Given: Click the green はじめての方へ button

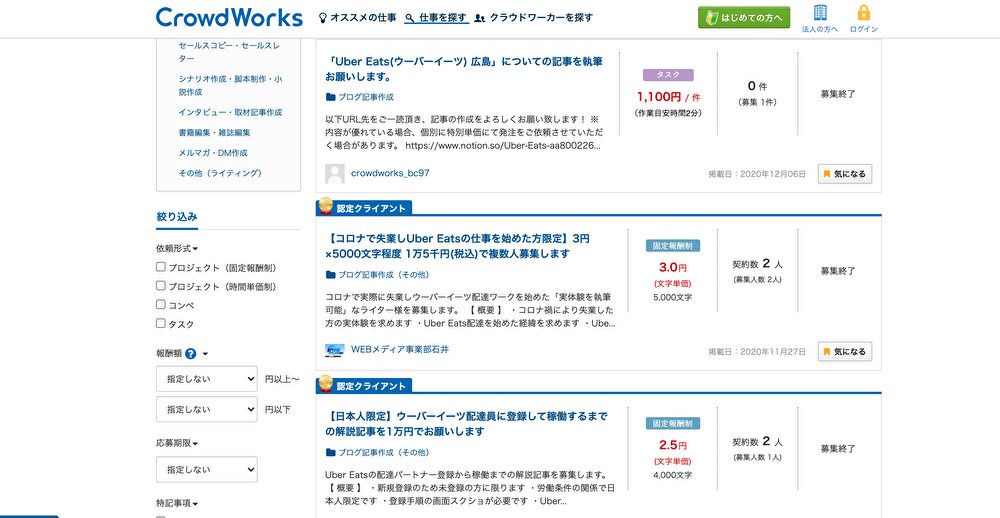Looking at the screenshot, I should point(744,18).
